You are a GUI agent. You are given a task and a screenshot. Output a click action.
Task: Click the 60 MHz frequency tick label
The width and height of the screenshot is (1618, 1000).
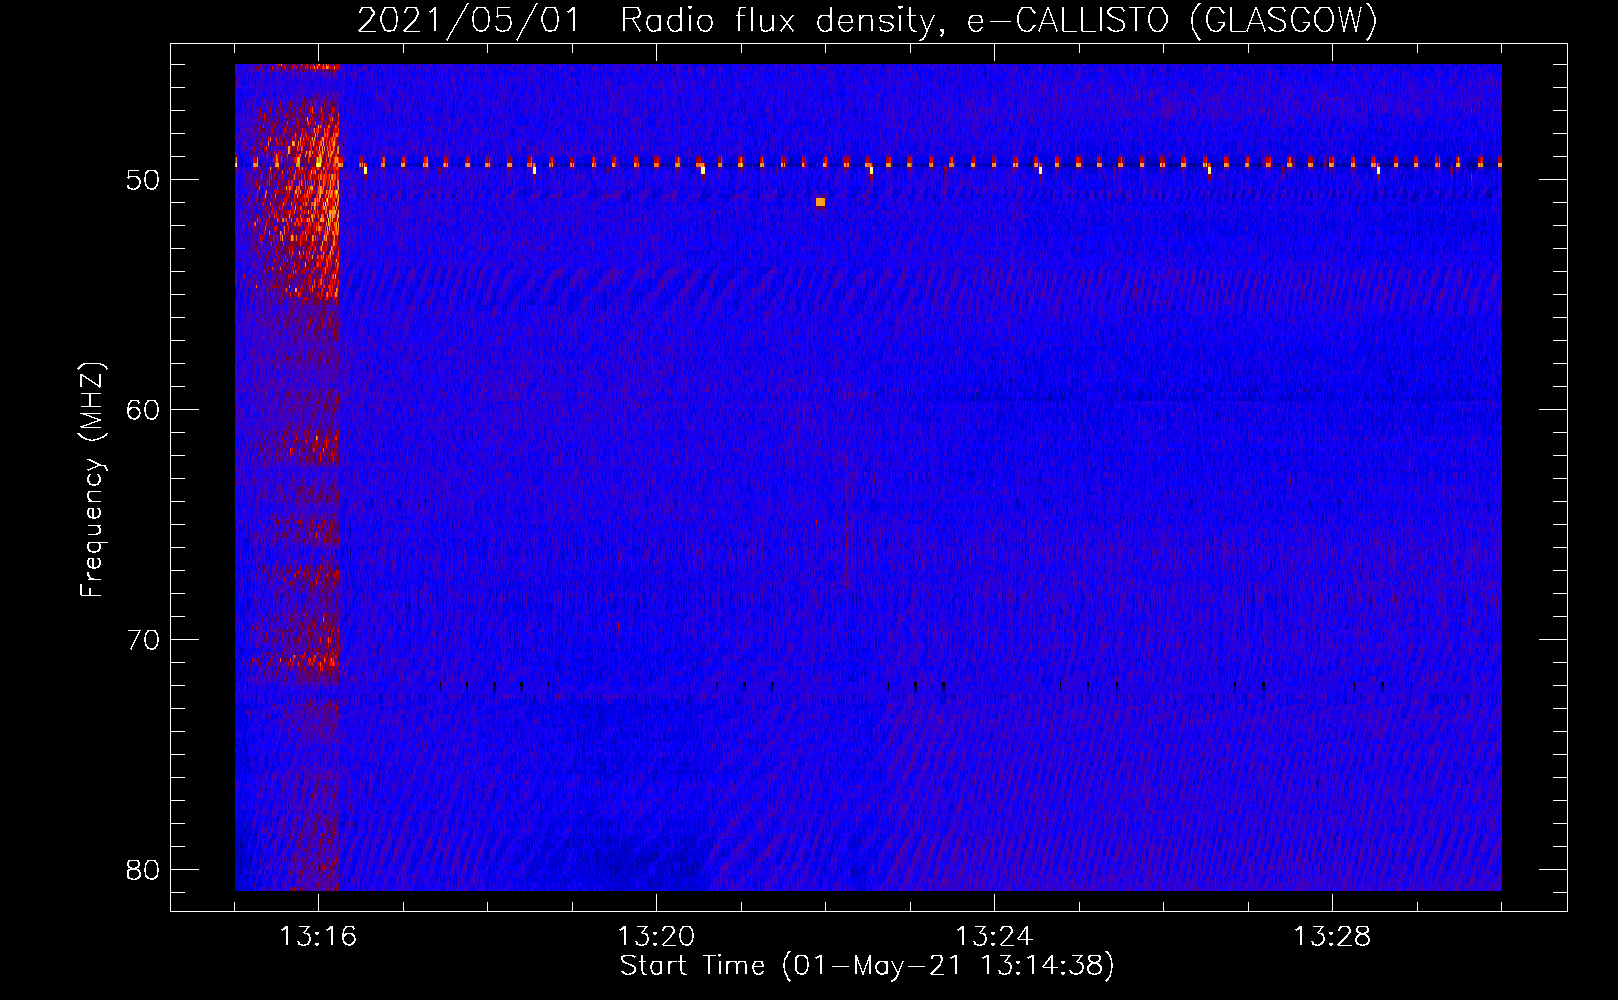(x=143, y=410)
